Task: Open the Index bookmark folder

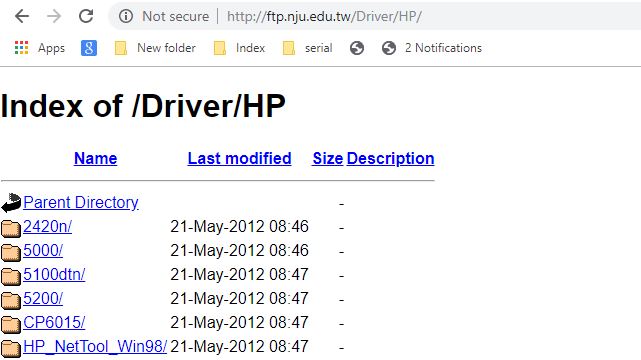Action: pos(240,48)
